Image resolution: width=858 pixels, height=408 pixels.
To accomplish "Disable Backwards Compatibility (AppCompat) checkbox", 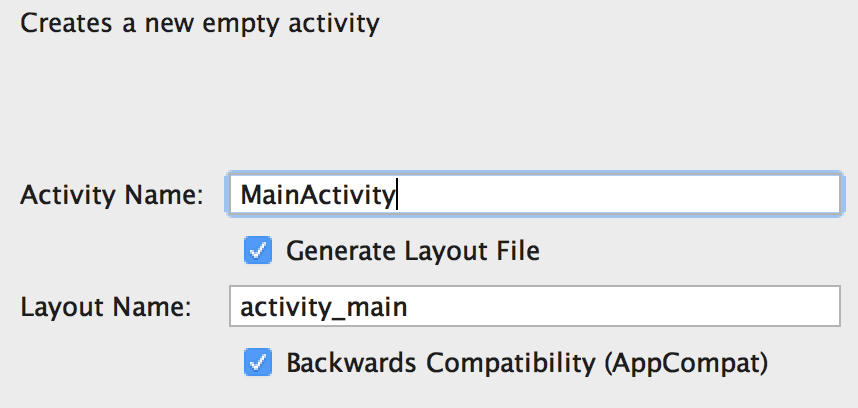I will tap(258, 361).
